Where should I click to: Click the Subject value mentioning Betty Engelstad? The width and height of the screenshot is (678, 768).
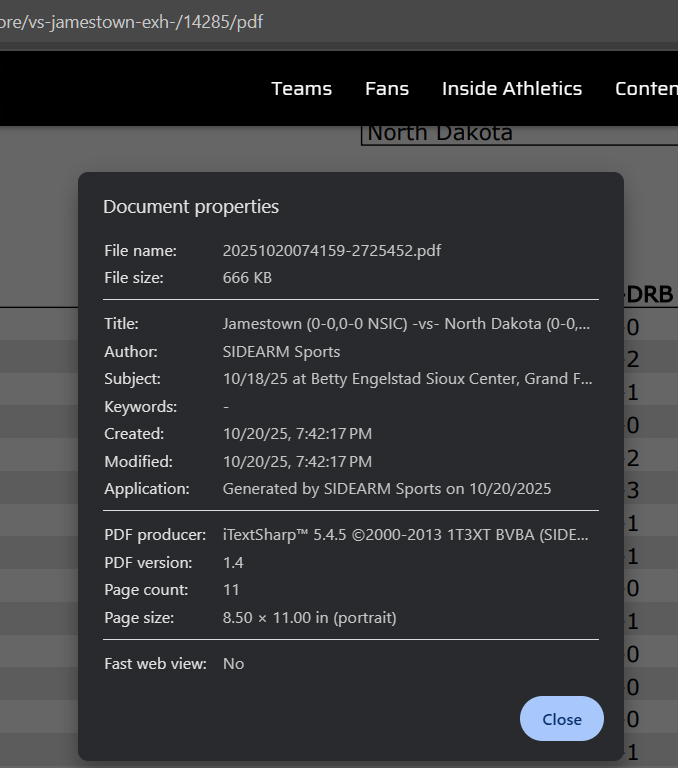pyautogui.click(x=406, y=379)
